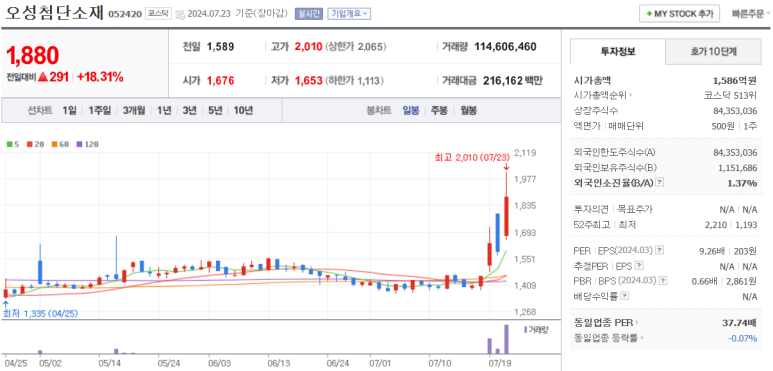Click the 전일 value 1,589
The image size is (773, 371).
(x=220, y=47)
